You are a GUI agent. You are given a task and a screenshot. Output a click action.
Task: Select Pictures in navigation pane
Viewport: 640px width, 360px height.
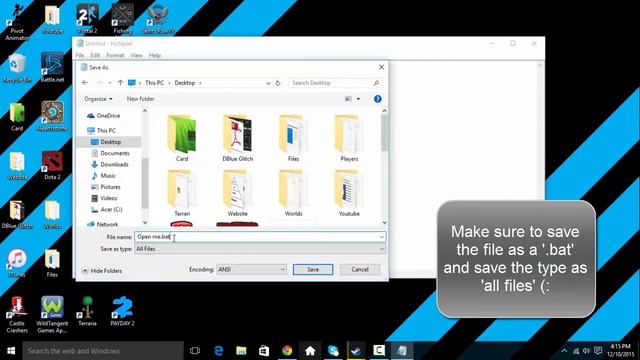click(106, 187)
